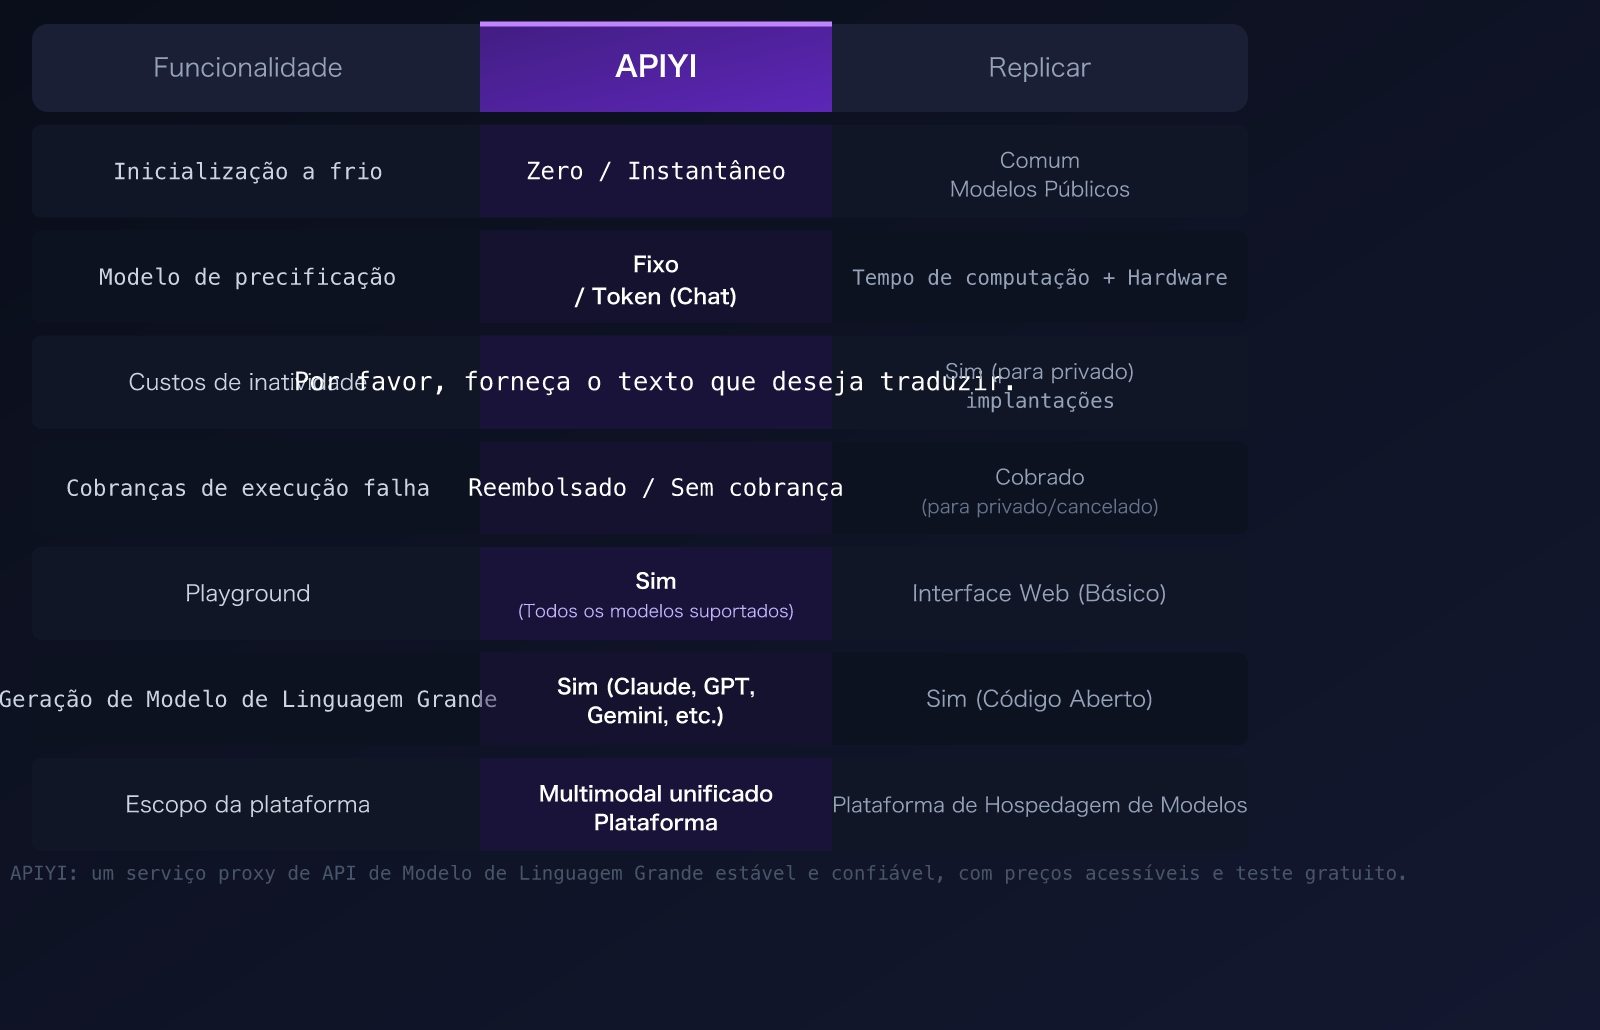Viewport: 1600px width, 1030px height.
Task: Select the Replicar column header
Action: [1039, 67]
